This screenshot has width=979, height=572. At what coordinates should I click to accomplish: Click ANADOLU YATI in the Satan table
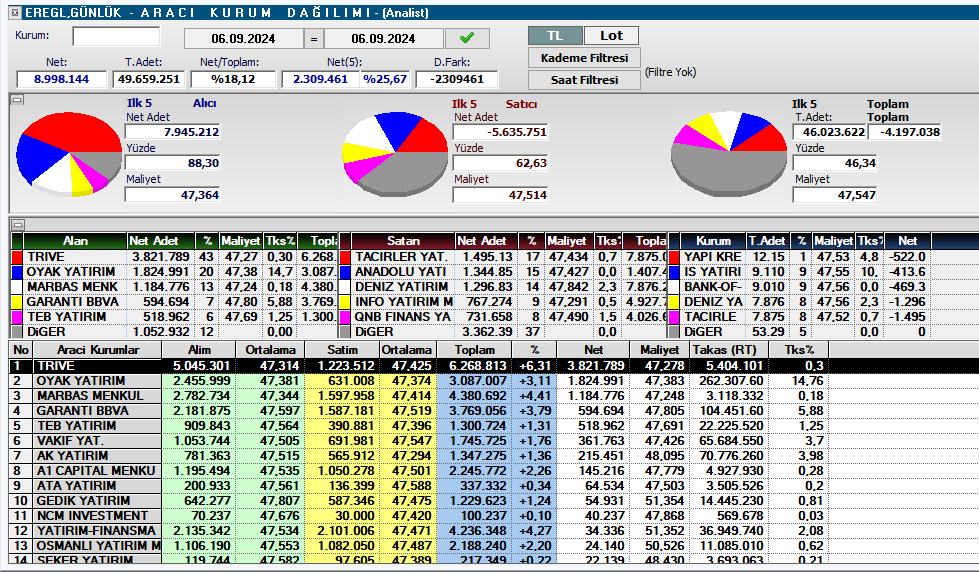(x=400, y=272)
